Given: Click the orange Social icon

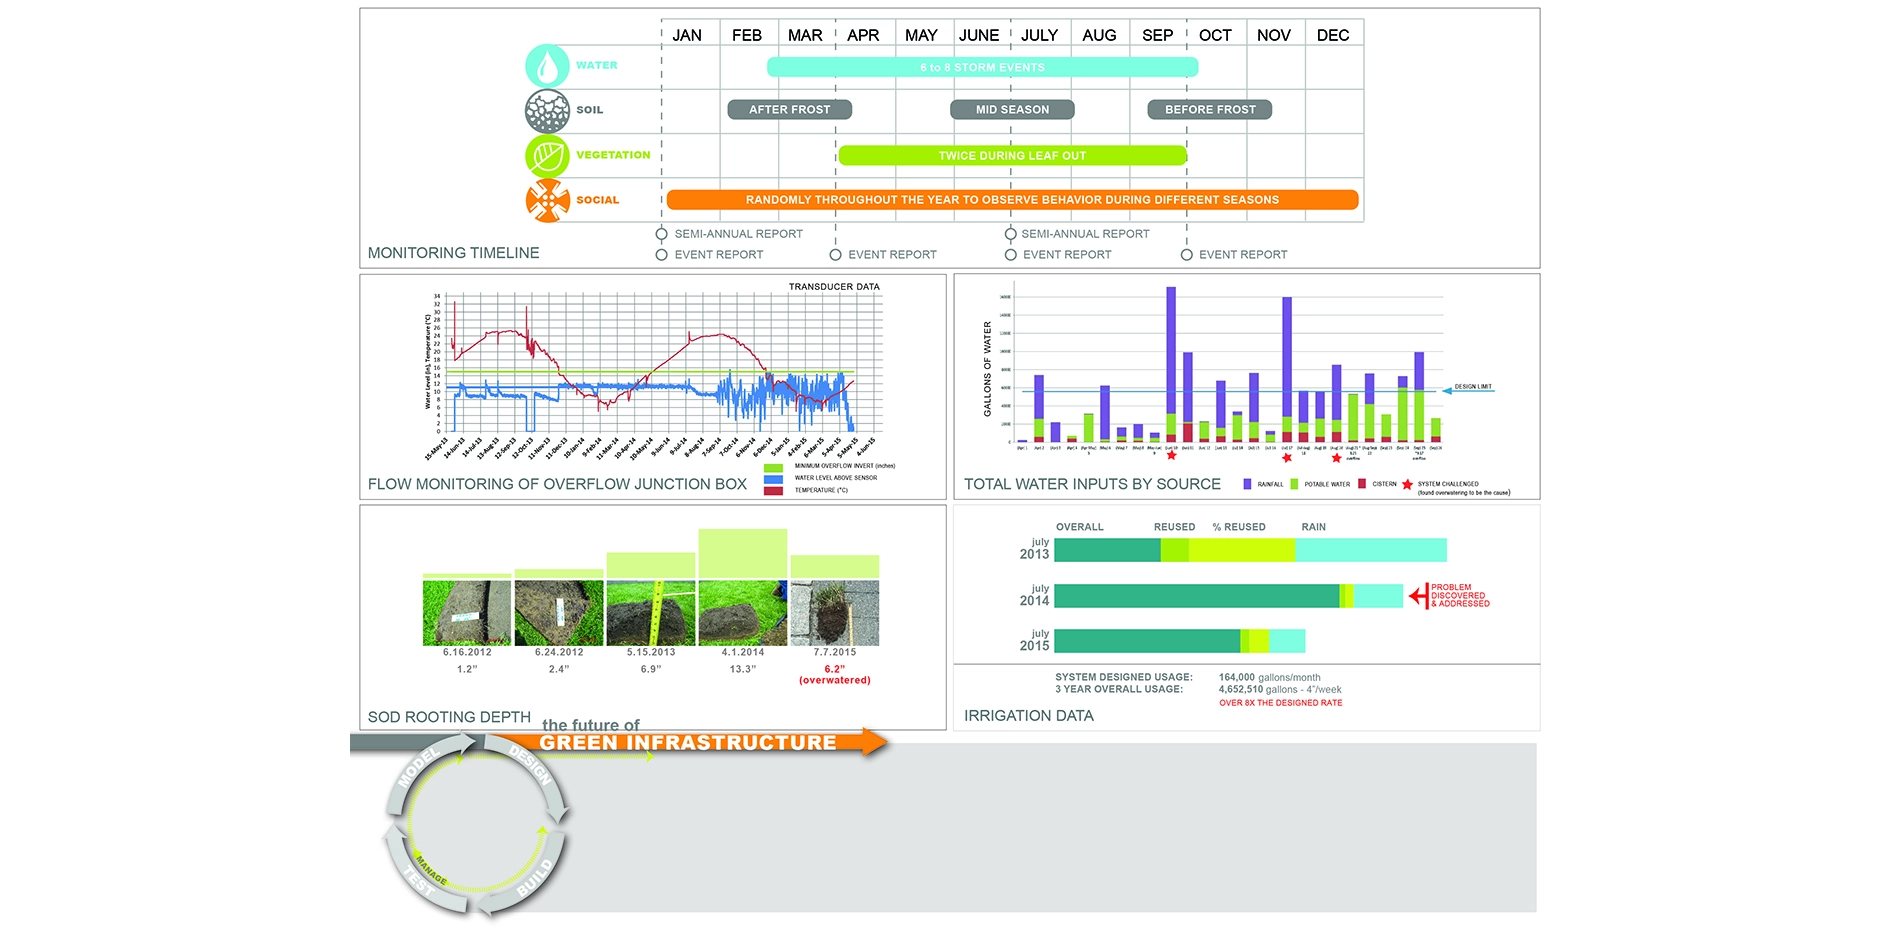Looking at the screenshot, I should [547, 201].
